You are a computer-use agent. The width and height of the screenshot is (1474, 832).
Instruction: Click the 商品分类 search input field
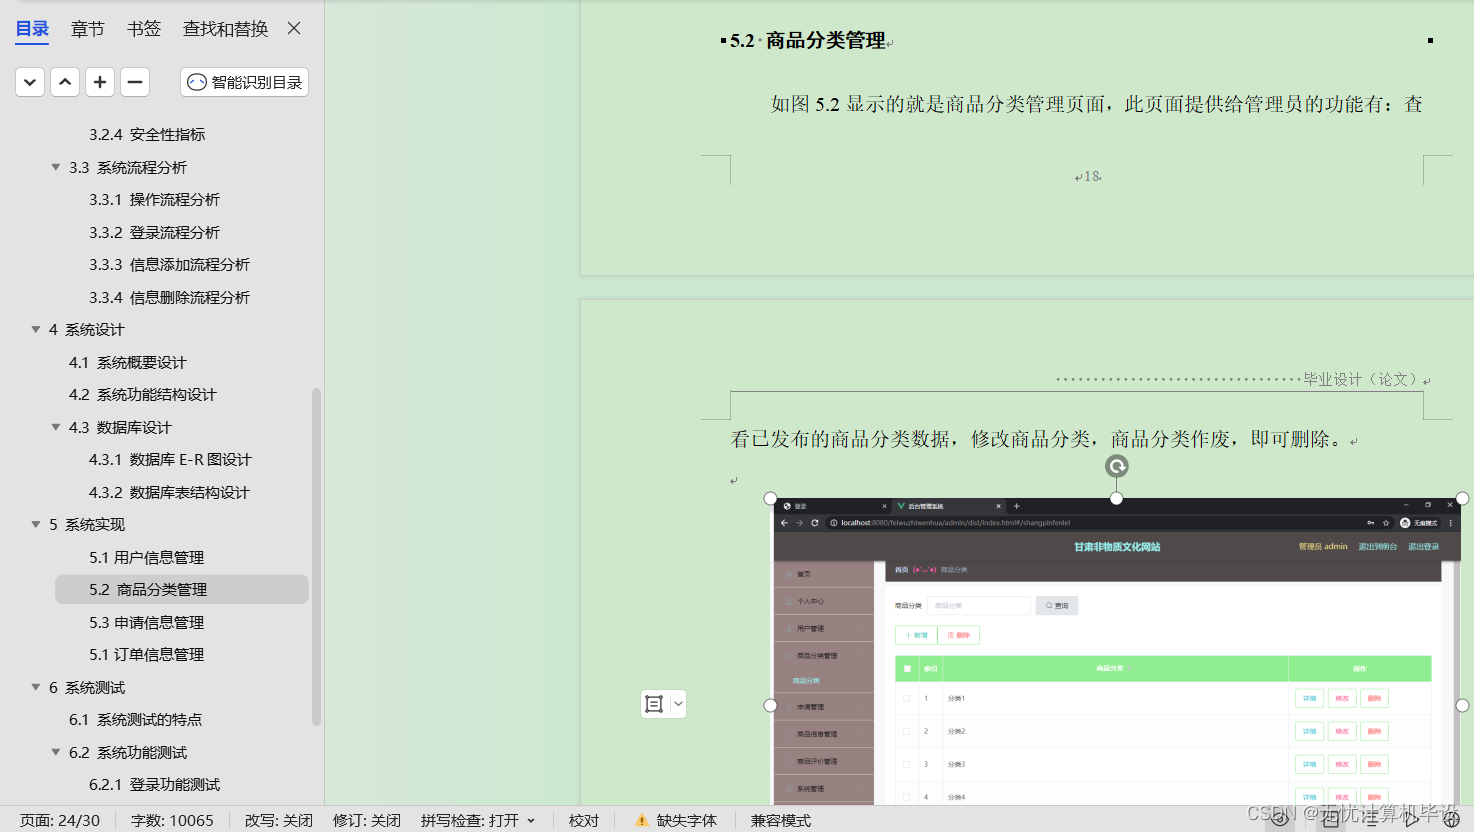pyautogui.click(x=978, y=604)
